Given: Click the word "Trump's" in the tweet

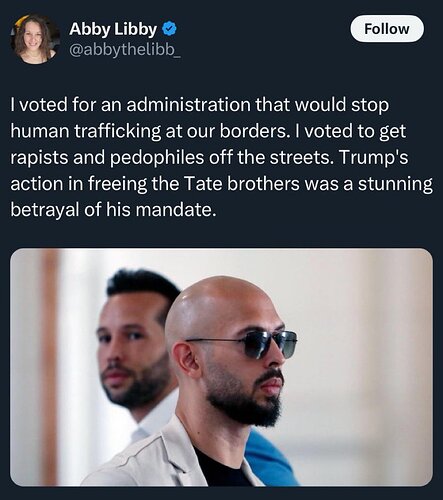Looking at the screenshot, I should pos(373,158).
